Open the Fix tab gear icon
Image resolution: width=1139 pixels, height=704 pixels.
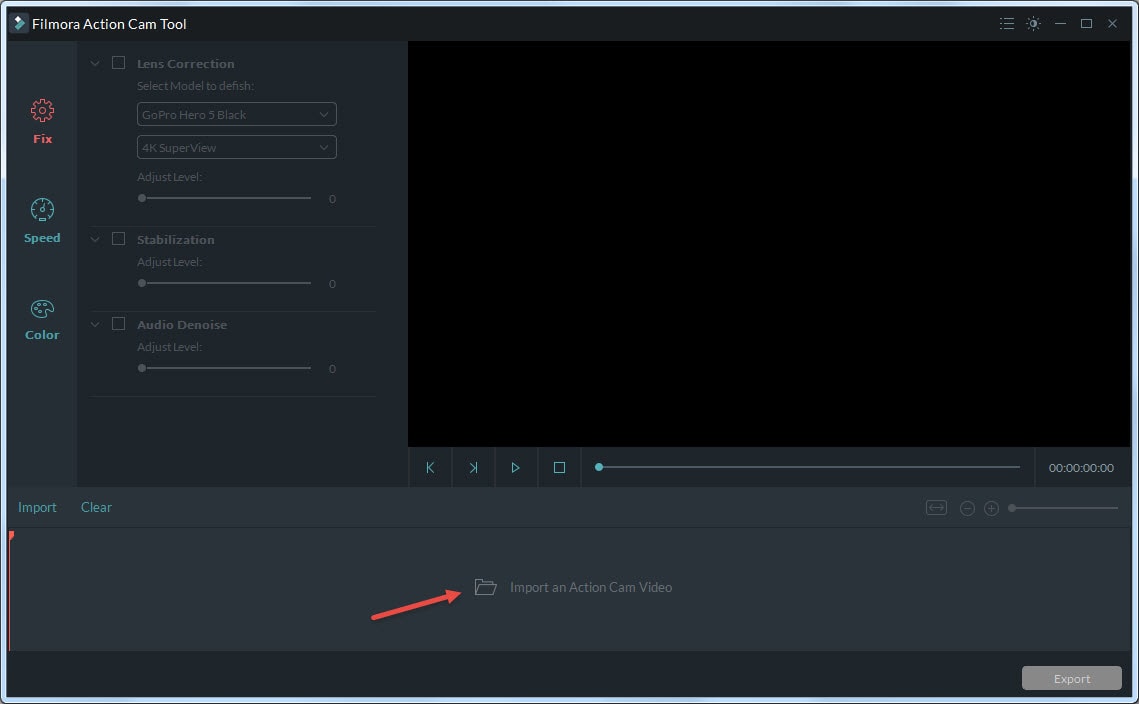point(42,110)
